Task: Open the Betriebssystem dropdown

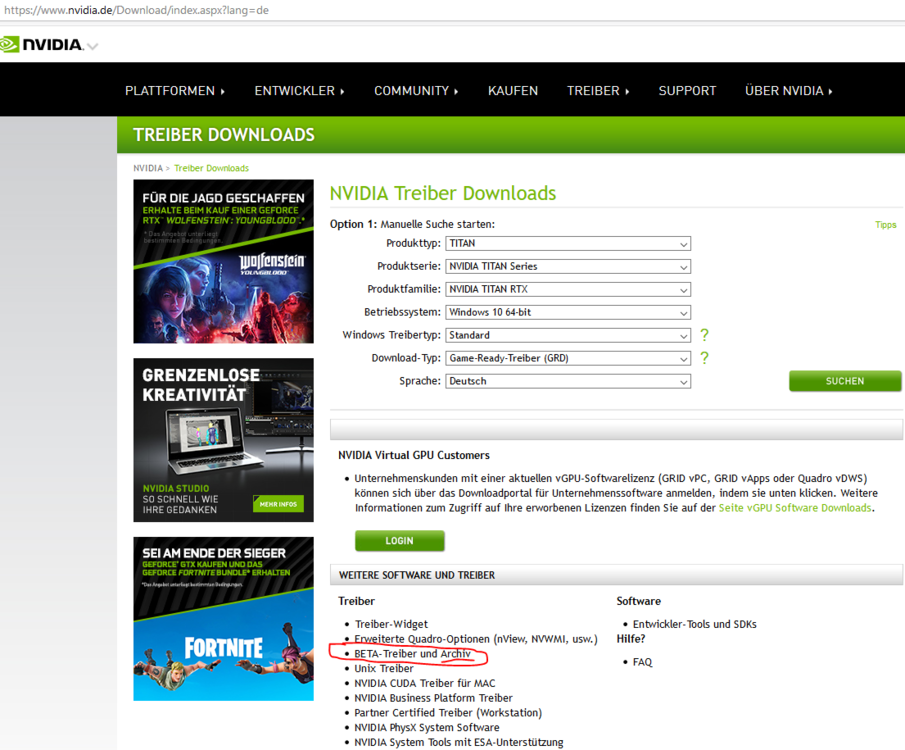Action: click(568, 312)
